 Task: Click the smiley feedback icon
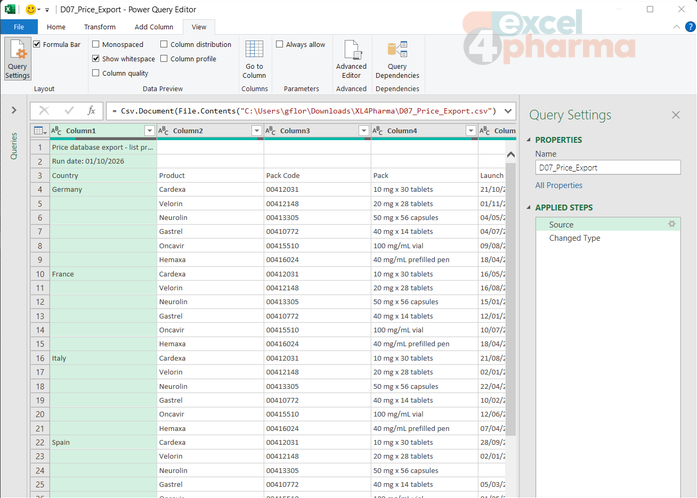31,9
